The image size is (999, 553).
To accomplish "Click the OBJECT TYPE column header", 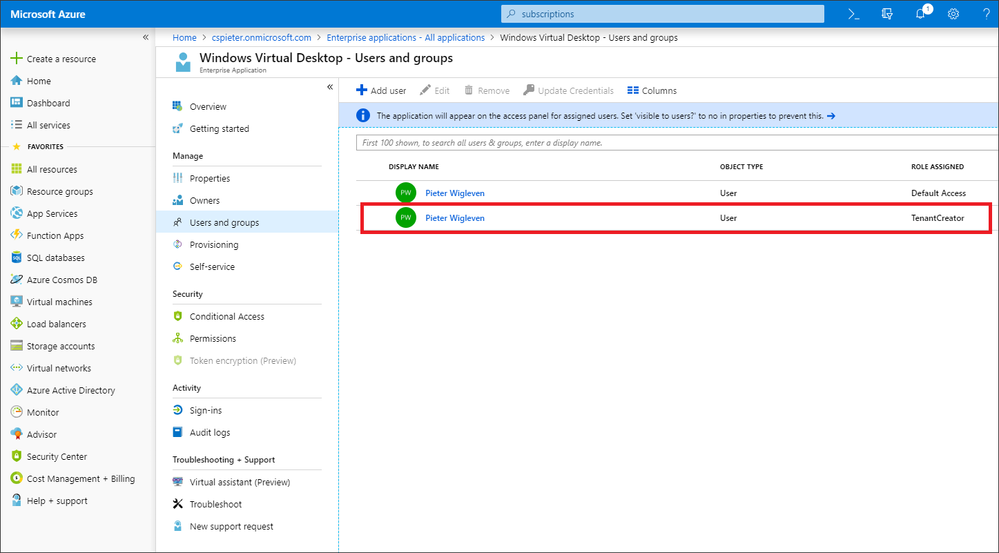I will point(741,167).
